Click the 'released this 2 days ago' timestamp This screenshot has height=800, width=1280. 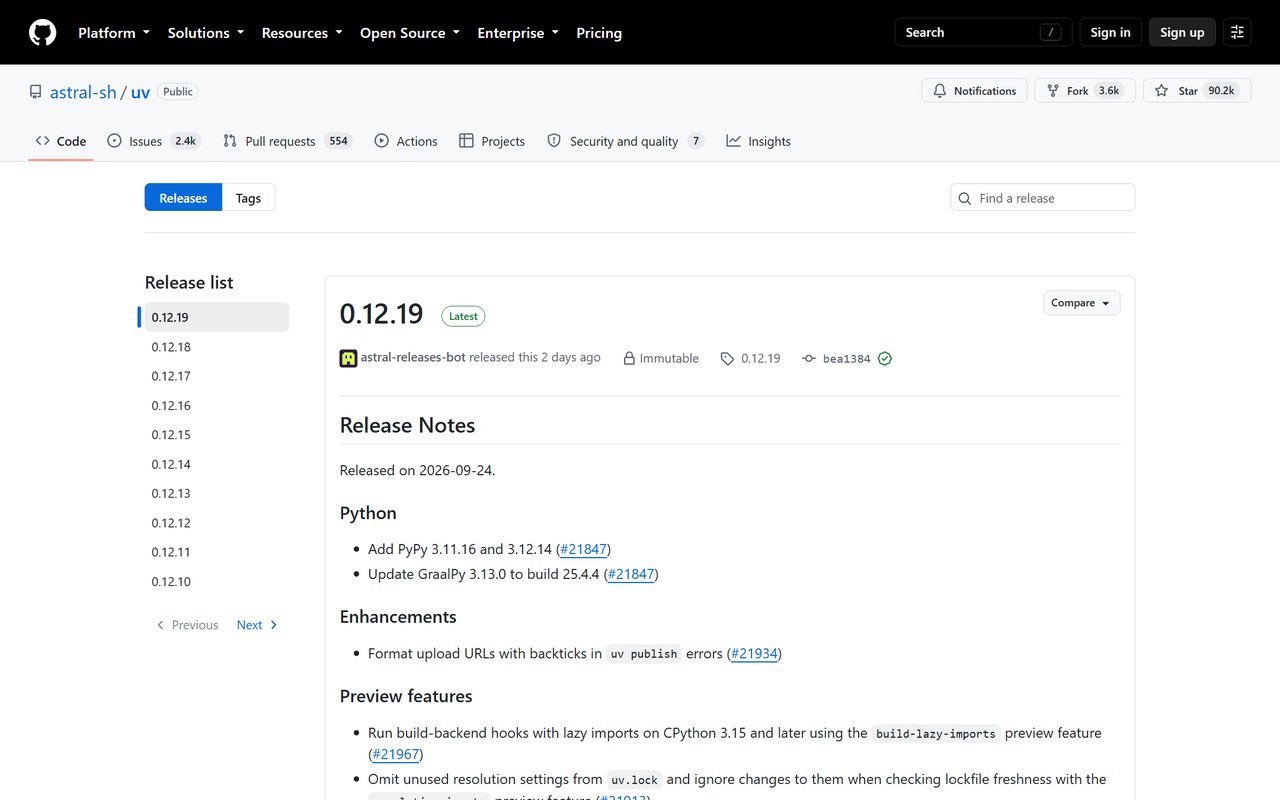pos(535,358)
